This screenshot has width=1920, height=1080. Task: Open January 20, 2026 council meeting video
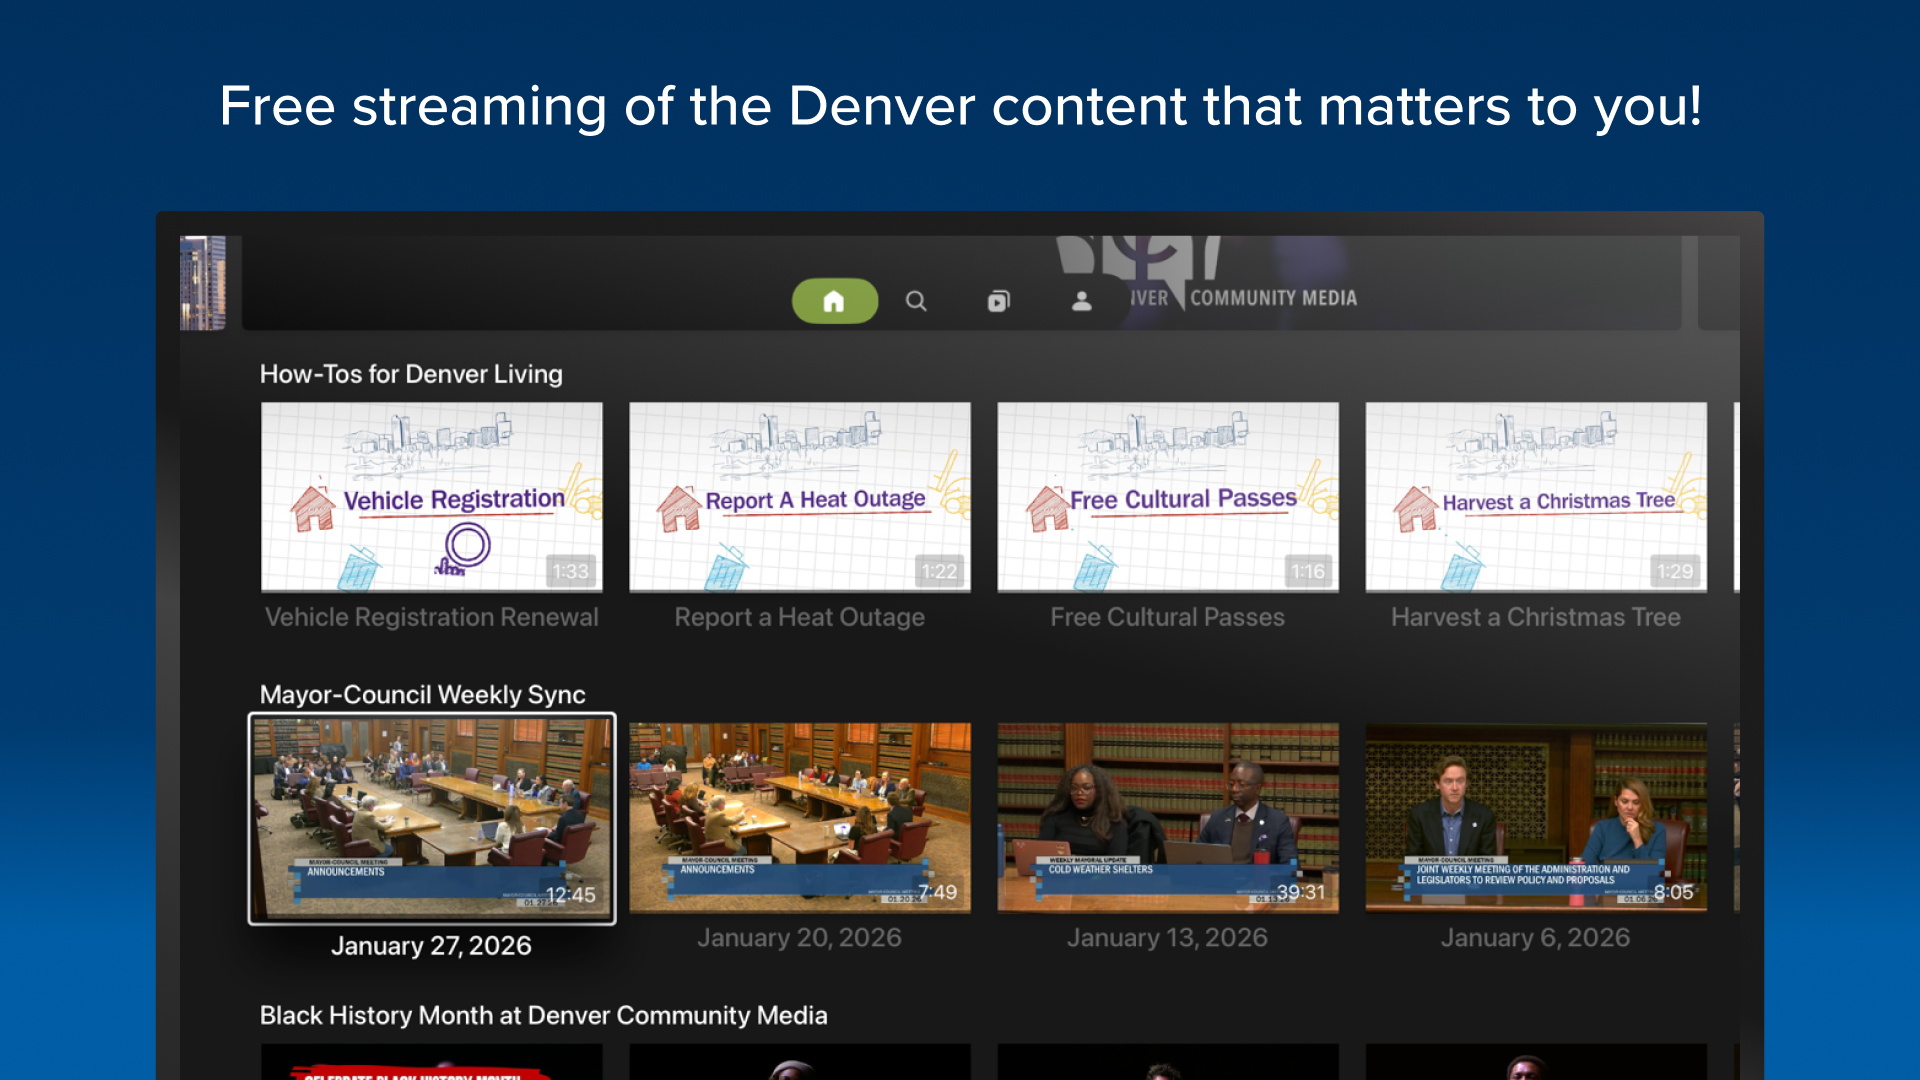800,817
